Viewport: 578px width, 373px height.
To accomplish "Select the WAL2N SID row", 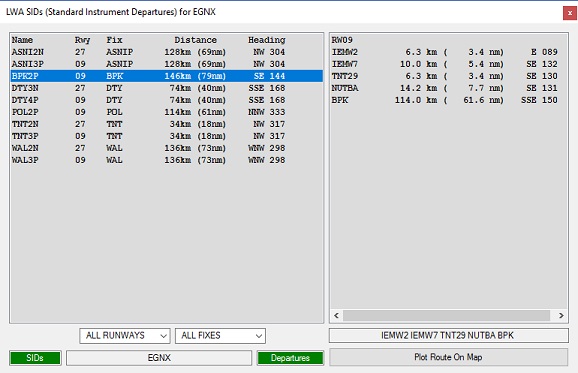I will click(x=167, y=148).
